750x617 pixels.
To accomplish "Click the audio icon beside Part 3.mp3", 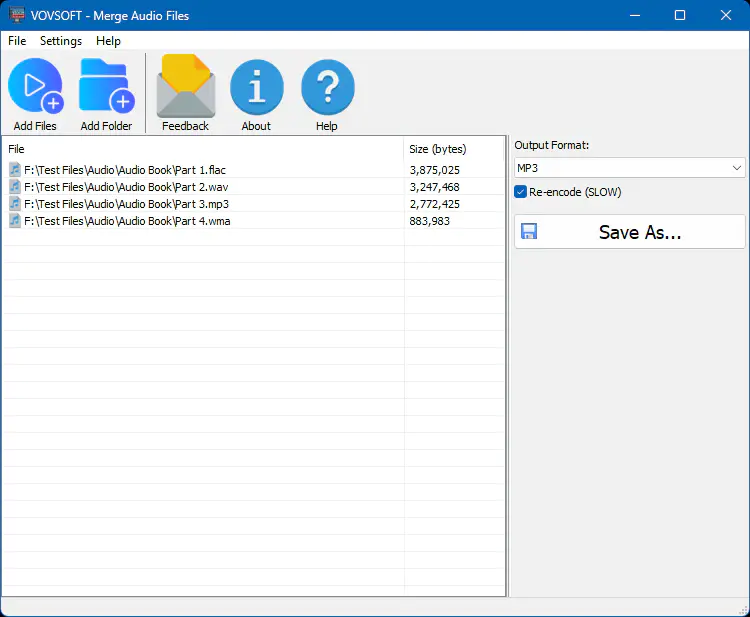I will (x=15, y=204).
